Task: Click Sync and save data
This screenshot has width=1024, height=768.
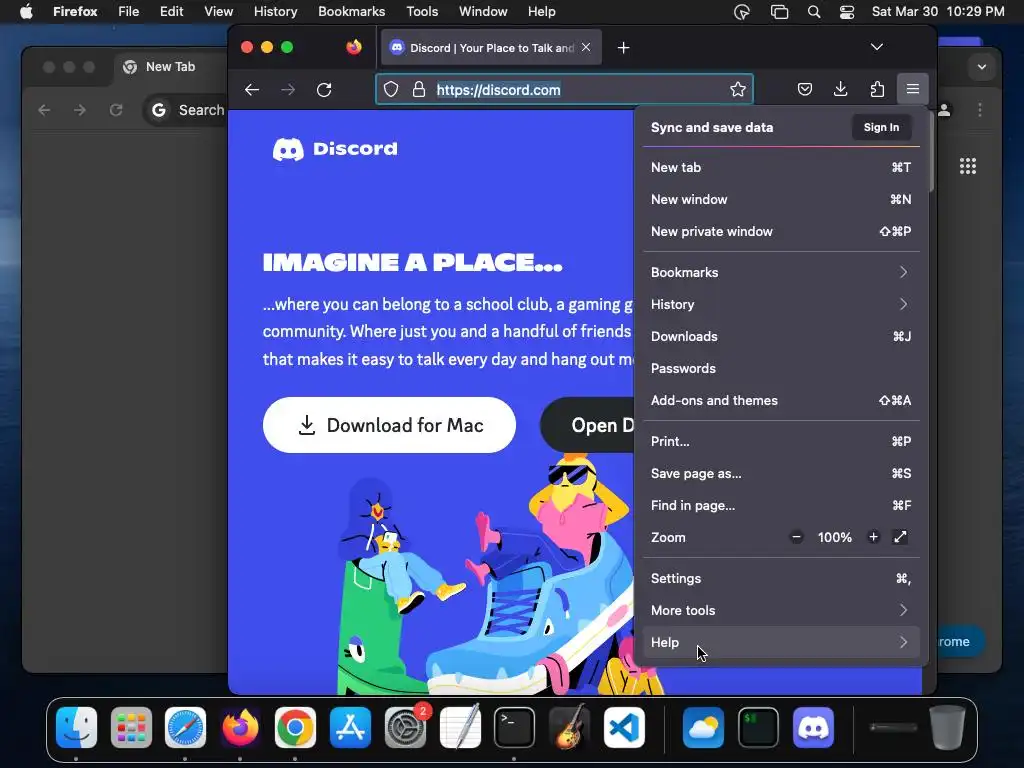Action: tap(712, 127)
